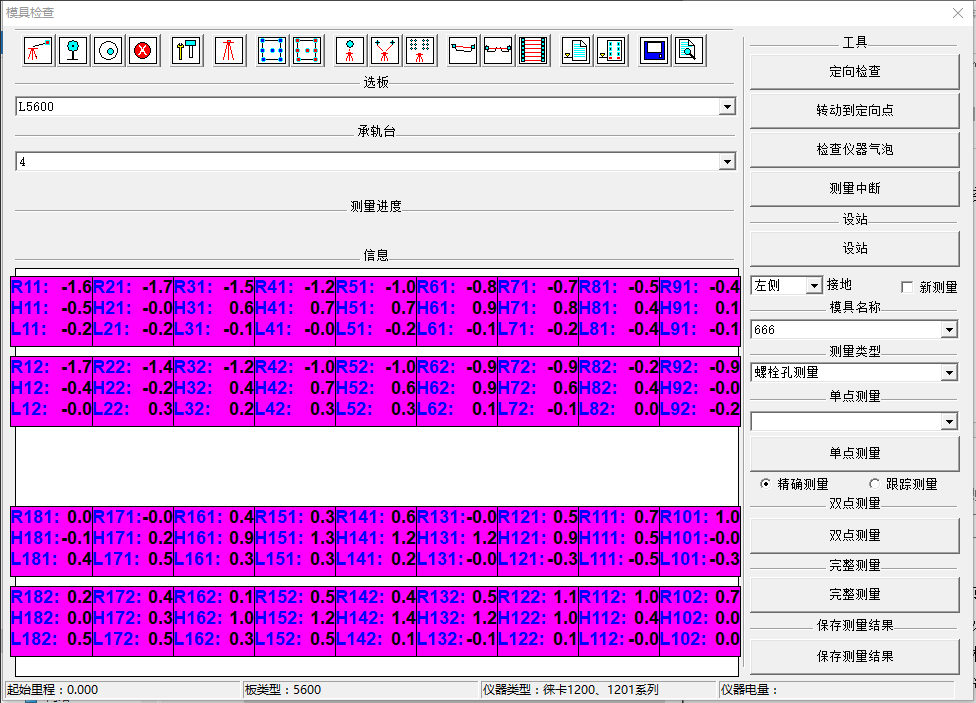Click the 检查仪器气泡 button
Viewport: 976px width, 703px height.
pyautogui.click(x=854, y=149)
